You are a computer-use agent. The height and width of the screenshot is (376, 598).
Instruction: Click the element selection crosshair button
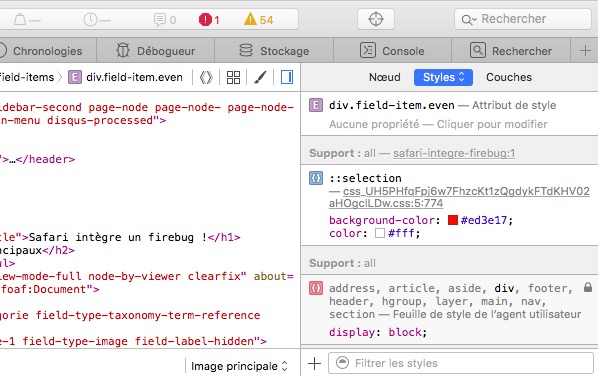[376, 19]
